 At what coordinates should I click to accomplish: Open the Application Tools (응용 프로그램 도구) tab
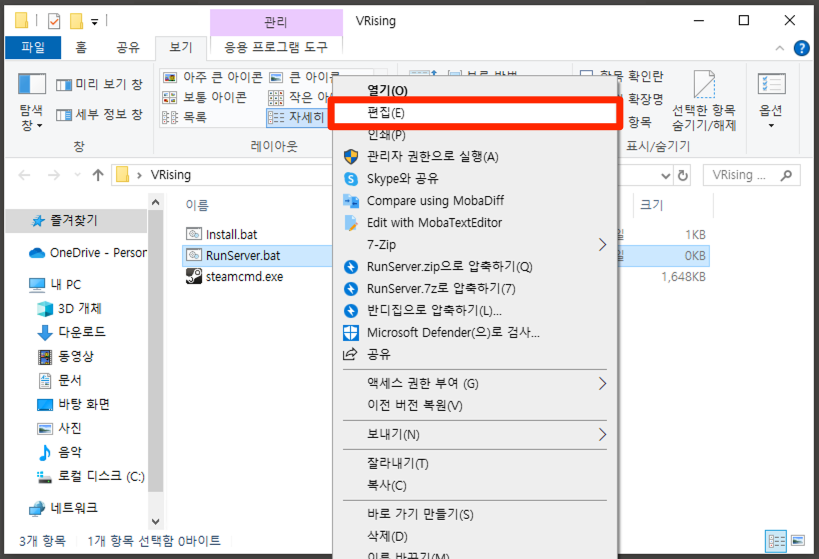pyautogui.click(x=276, y=48)
